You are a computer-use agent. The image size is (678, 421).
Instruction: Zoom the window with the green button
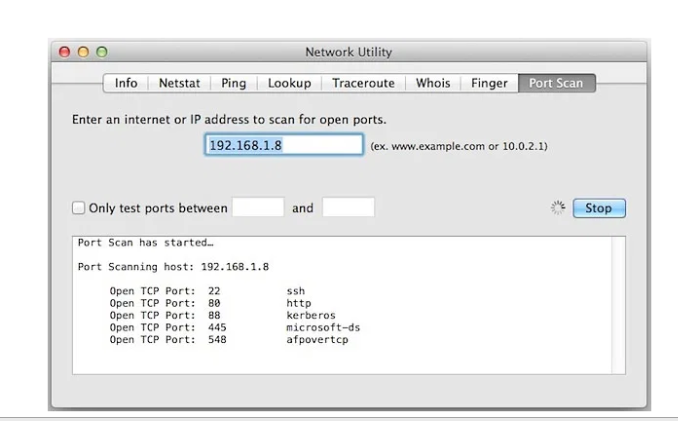click(101, 52)
